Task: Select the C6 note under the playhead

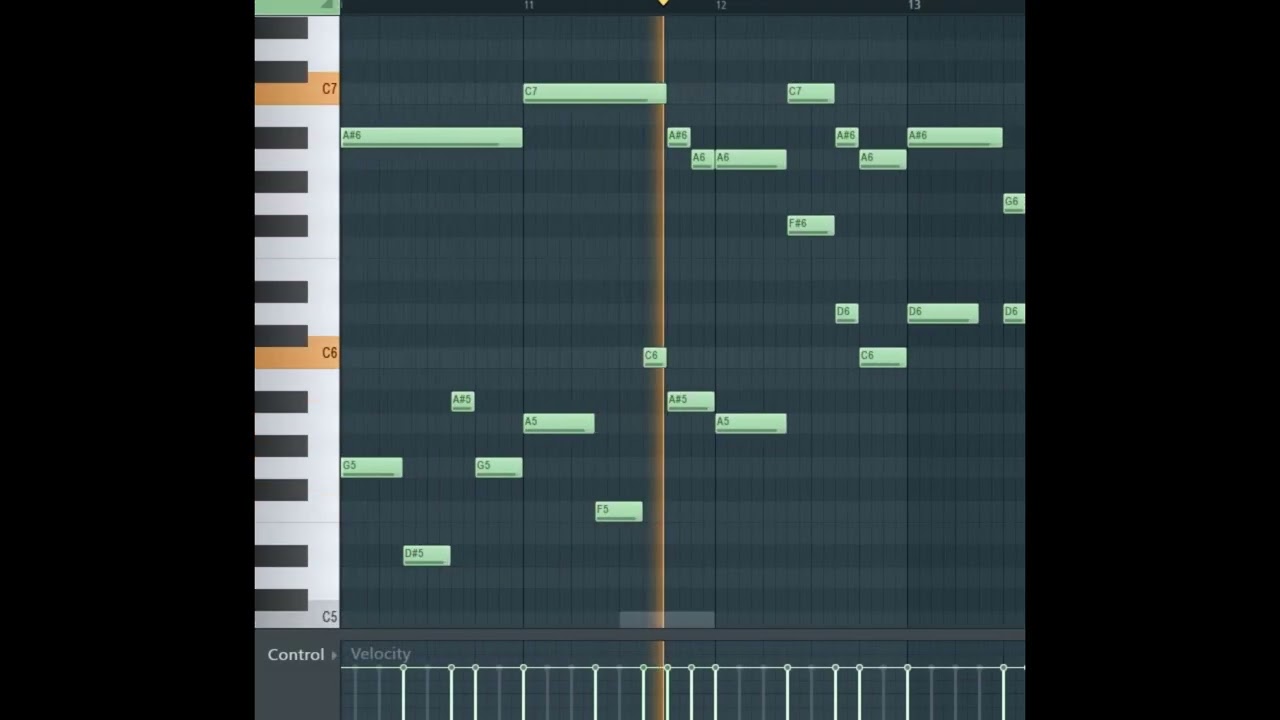Action: [655, 357]
